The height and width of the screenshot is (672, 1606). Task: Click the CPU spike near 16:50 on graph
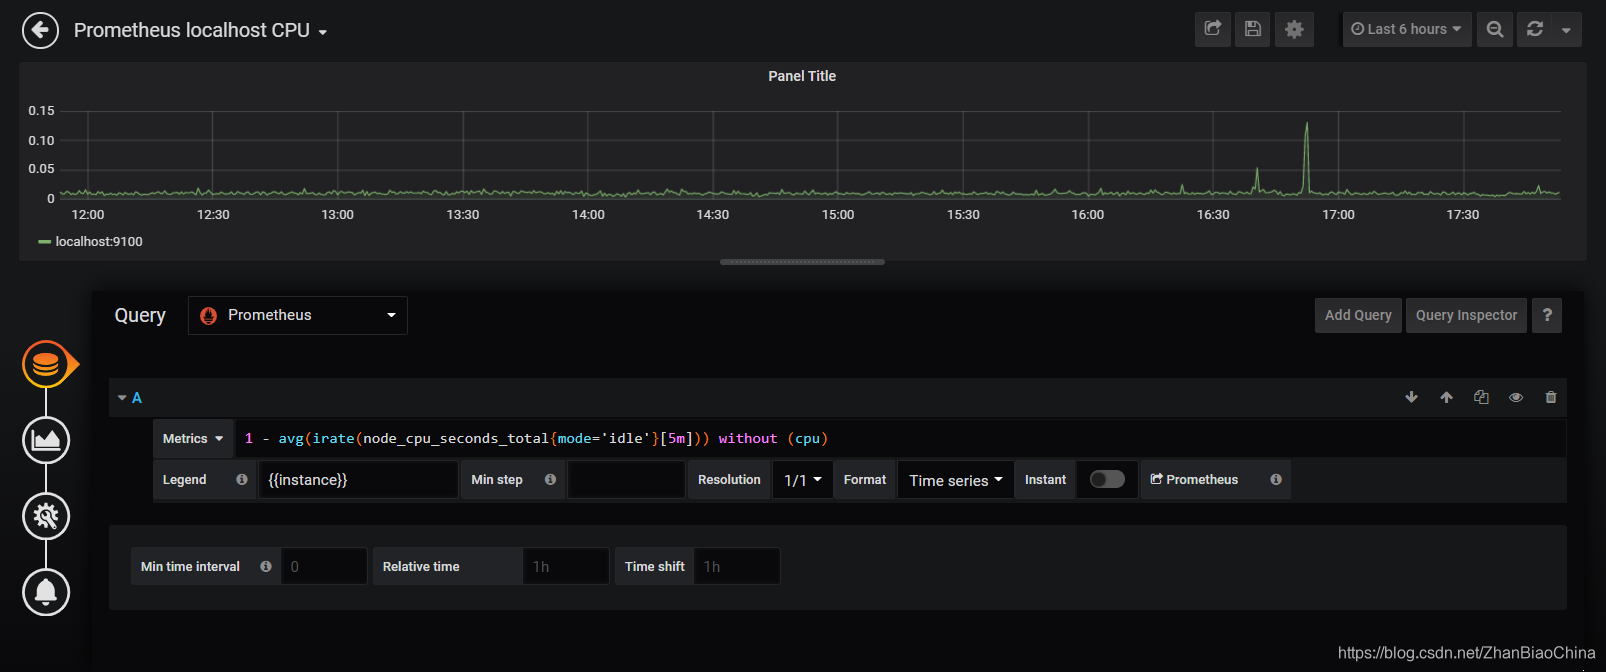(1306, 158)
